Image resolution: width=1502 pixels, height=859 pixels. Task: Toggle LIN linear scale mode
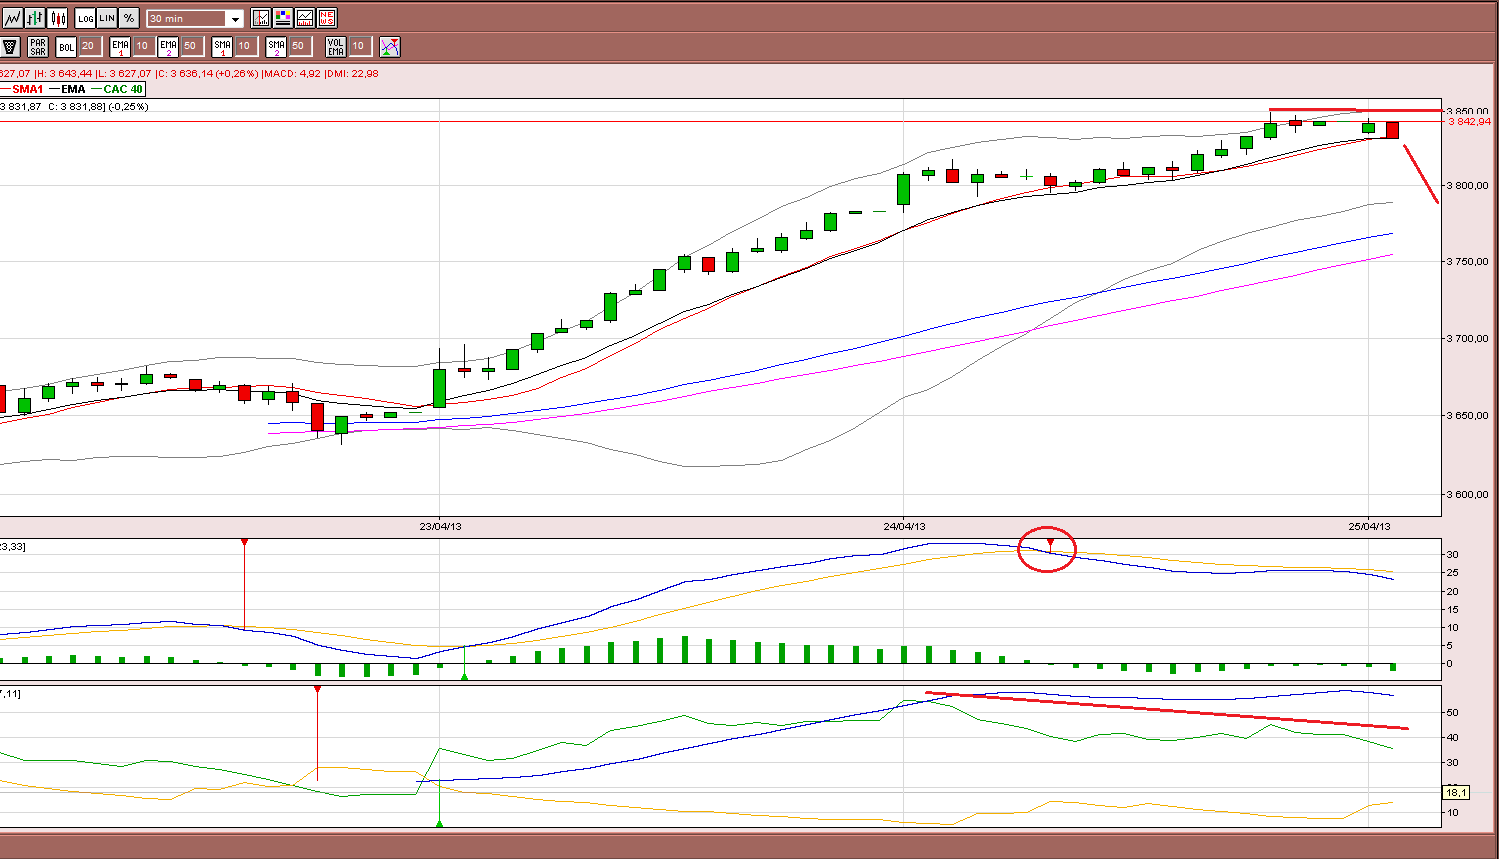point(107,18)
